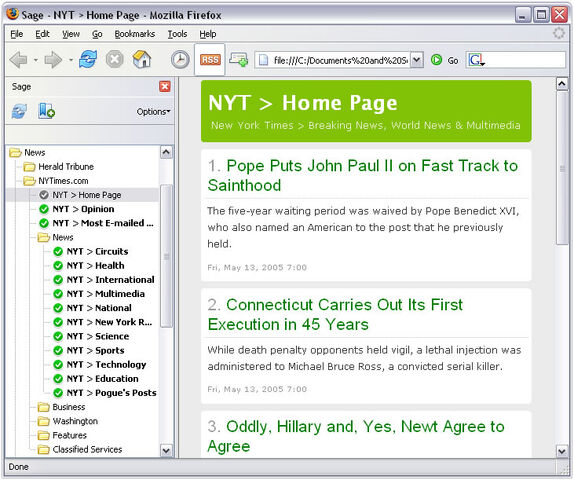The width and height of the screenshot is (574, 480).
Task: Collapse the top-level News folder
Action: (x=15, y=153)
